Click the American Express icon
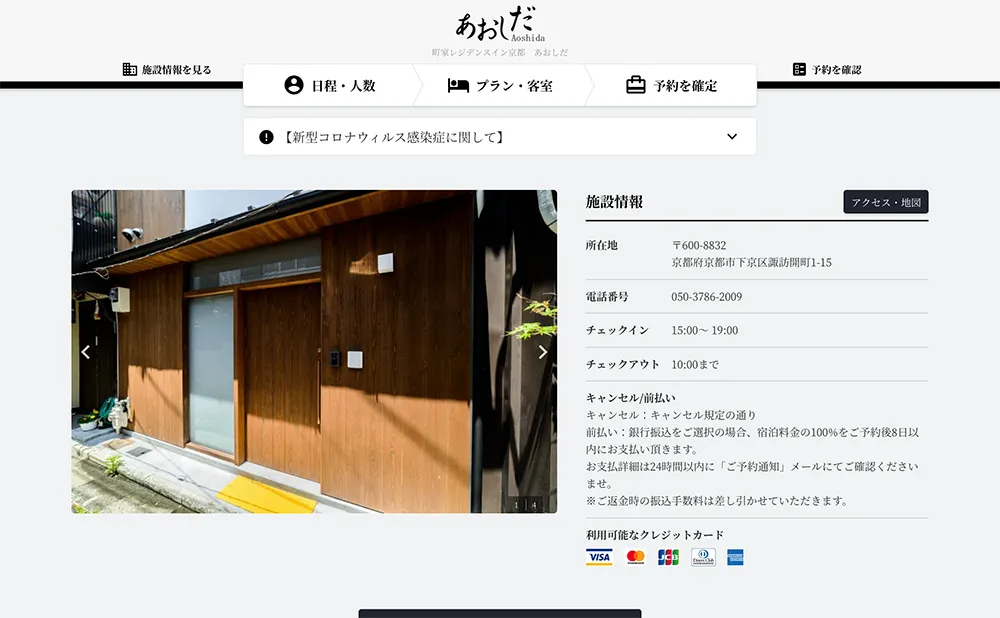 [x=735, y=556]
